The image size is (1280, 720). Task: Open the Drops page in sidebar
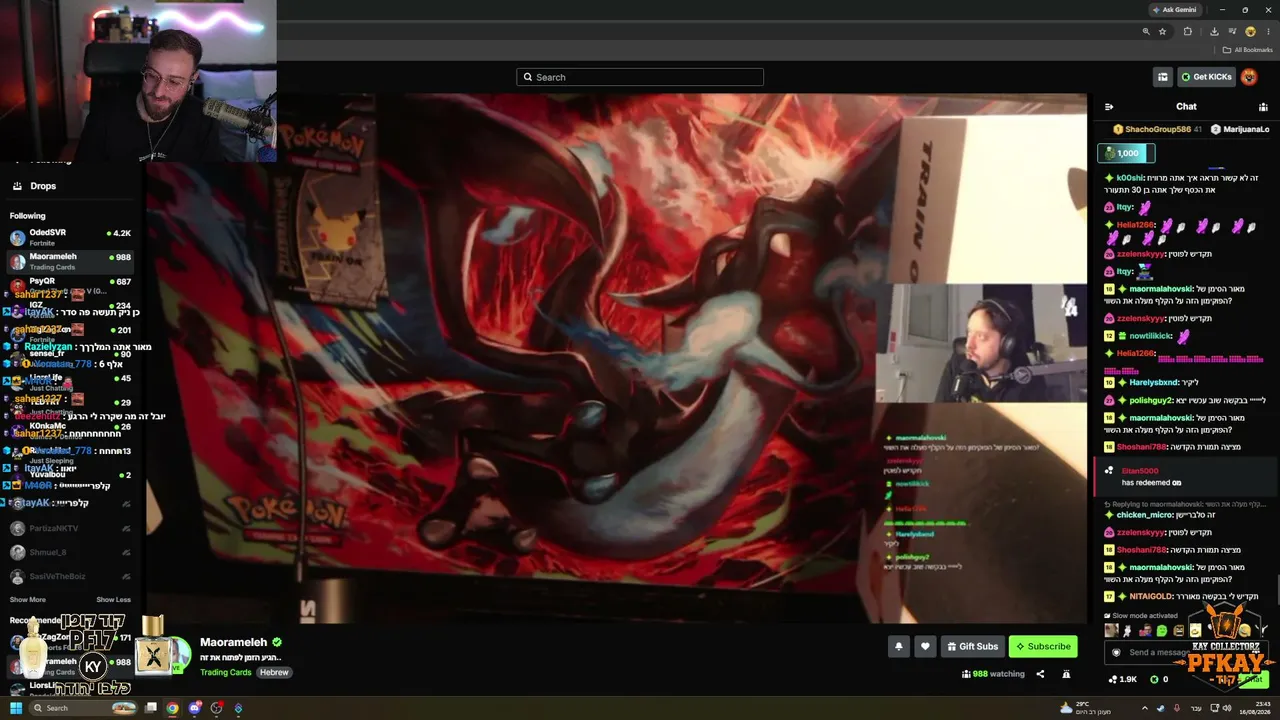pos(43,186)
